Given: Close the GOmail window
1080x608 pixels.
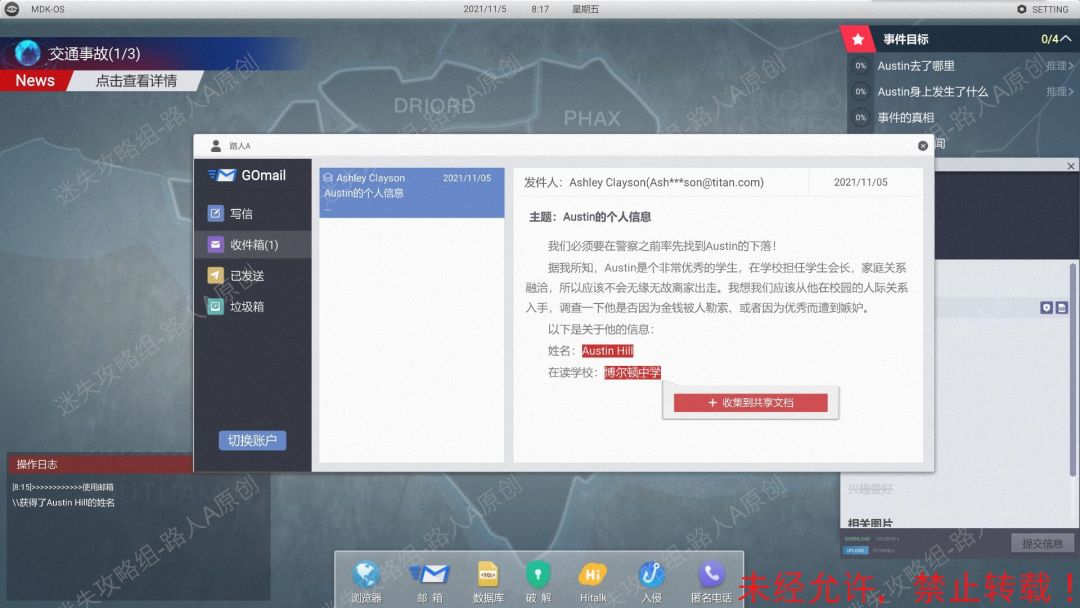Looking at the screenshot, I should (x=922, y=145).
